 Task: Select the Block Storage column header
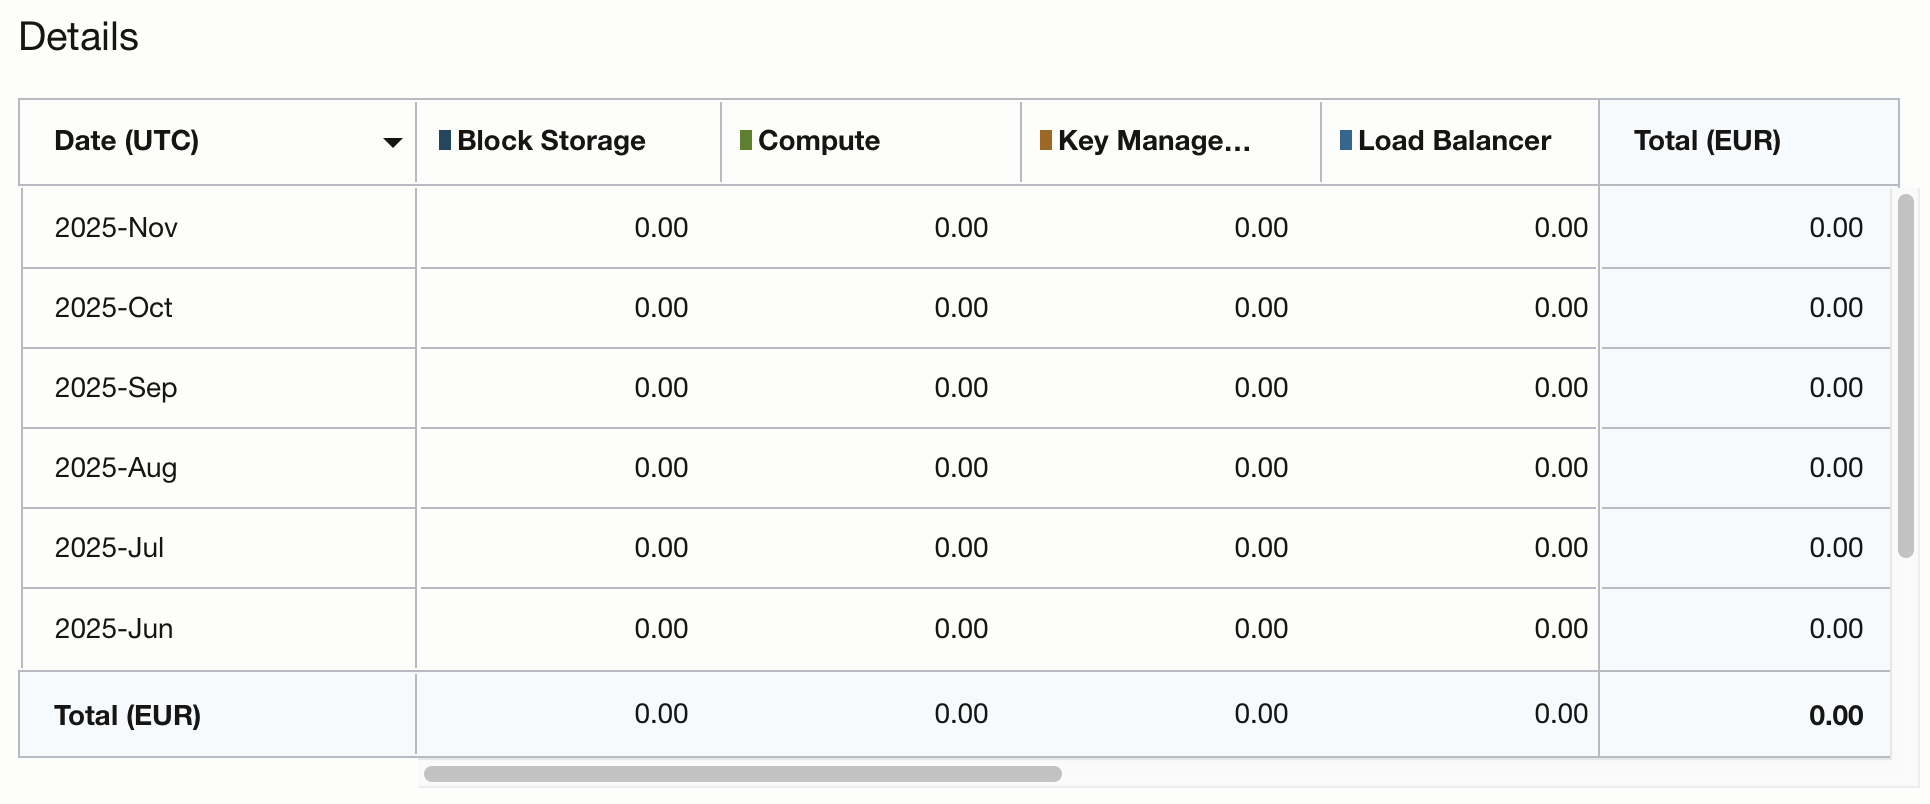click(x=568, y=141)
